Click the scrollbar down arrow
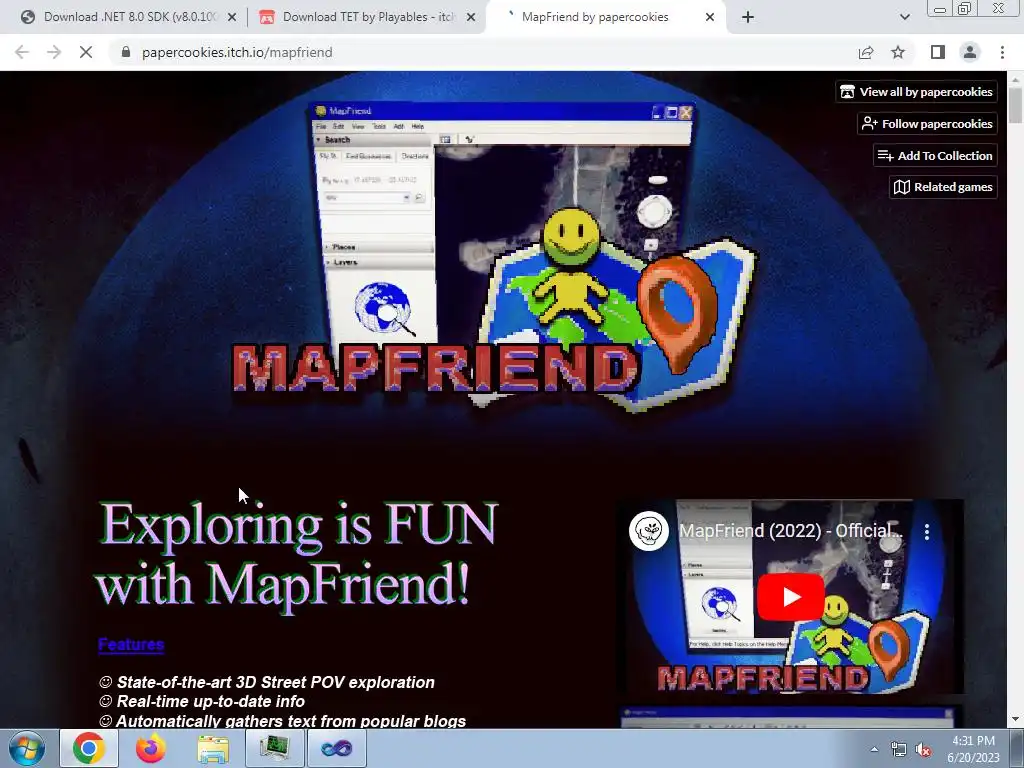The width and height of the screenshot is (1024, 768). [1016, 720]
